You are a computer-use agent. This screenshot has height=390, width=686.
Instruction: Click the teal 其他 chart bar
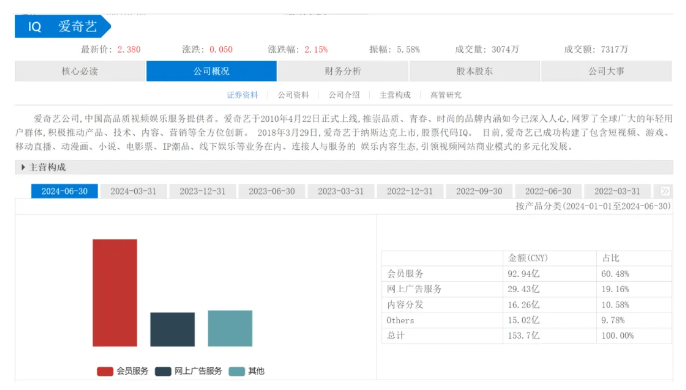(230, 328)
